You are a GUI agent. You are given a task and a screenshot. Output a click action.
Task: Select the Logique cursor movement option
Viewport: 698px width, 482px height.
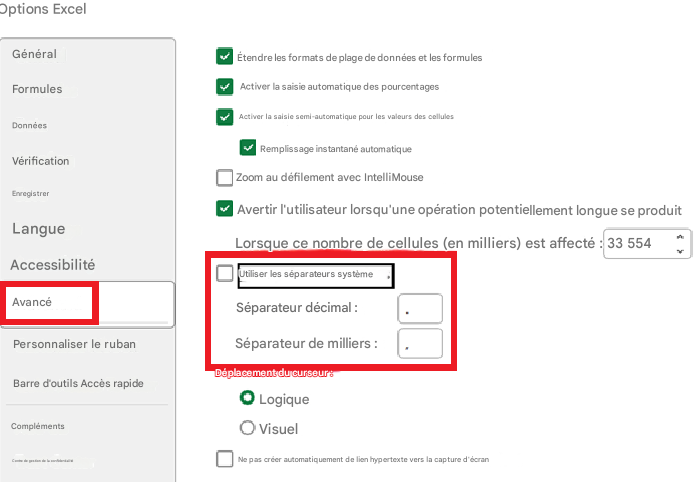click(247, 398)
